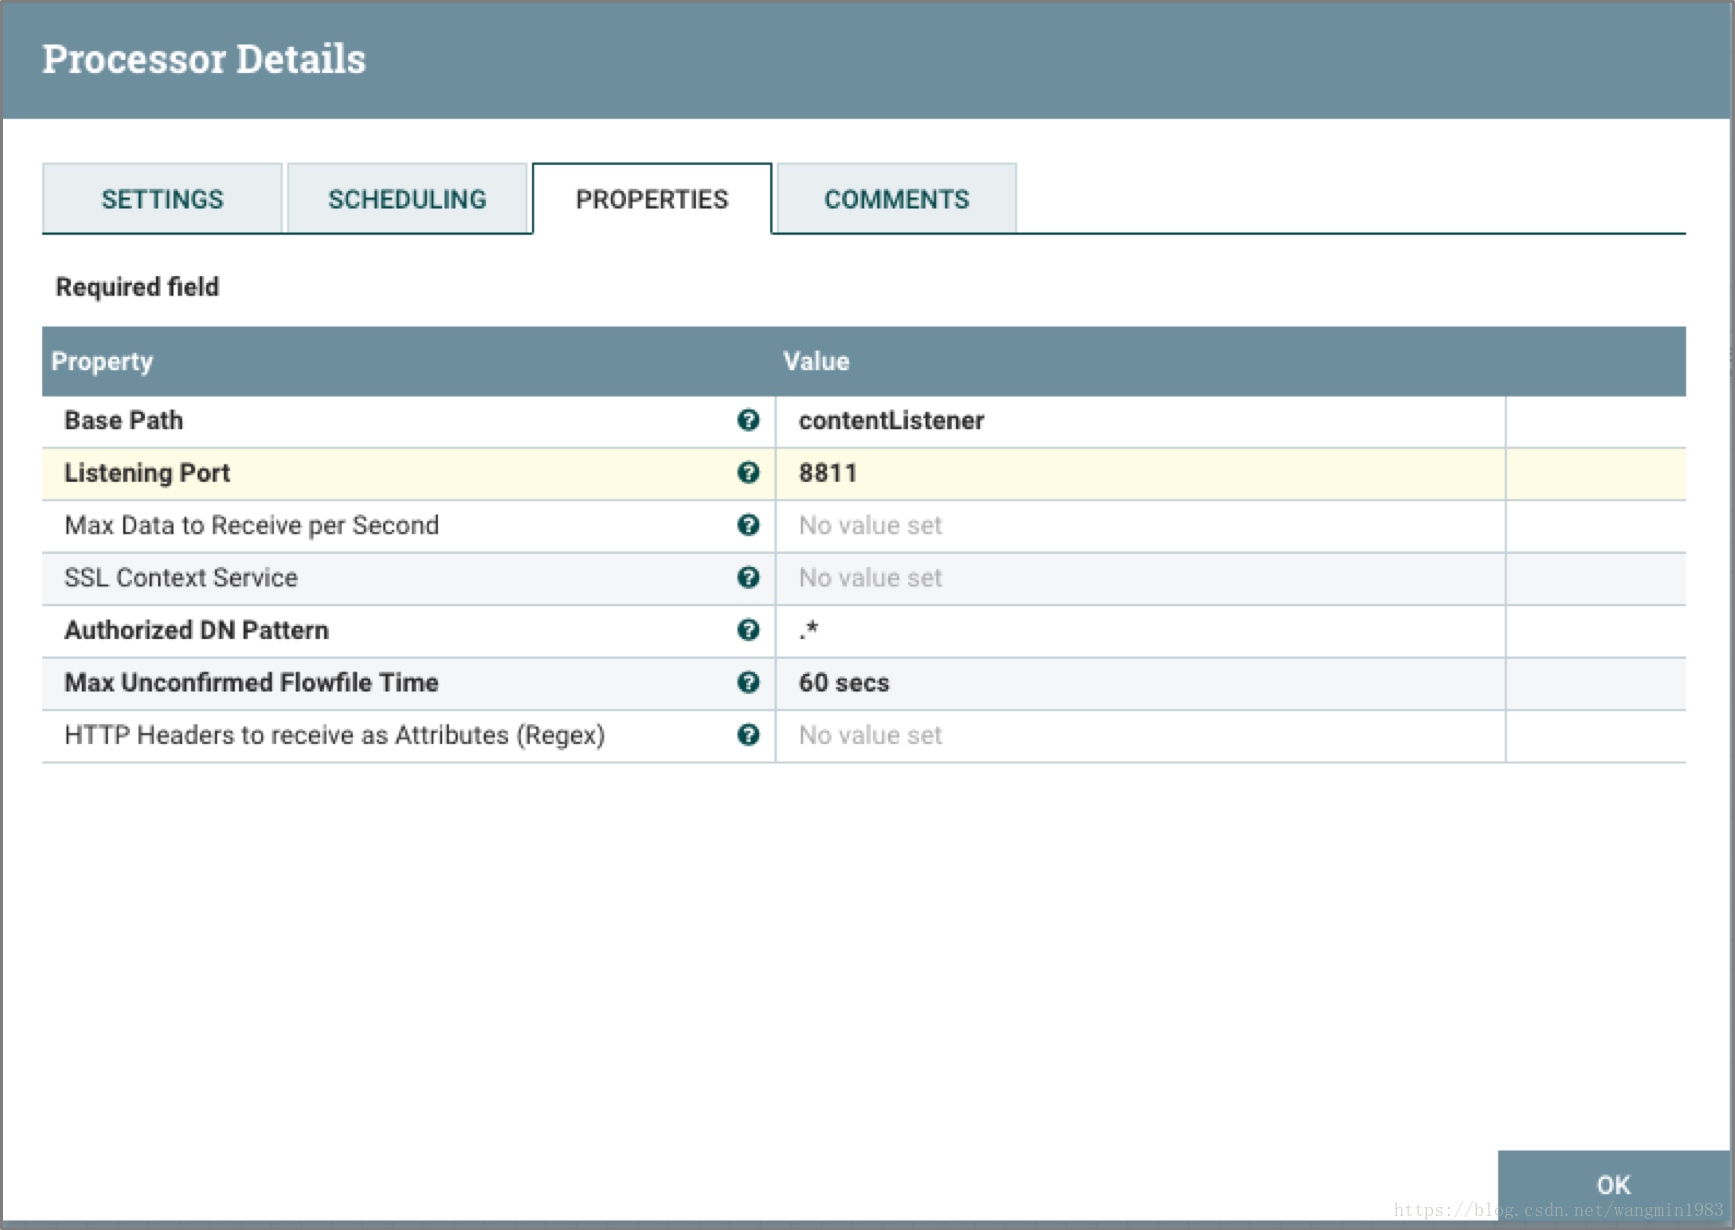1735x1230 pixels.
Task: Click HTTP Headers to receive as Attributes label
Action: tap(335, 736)
